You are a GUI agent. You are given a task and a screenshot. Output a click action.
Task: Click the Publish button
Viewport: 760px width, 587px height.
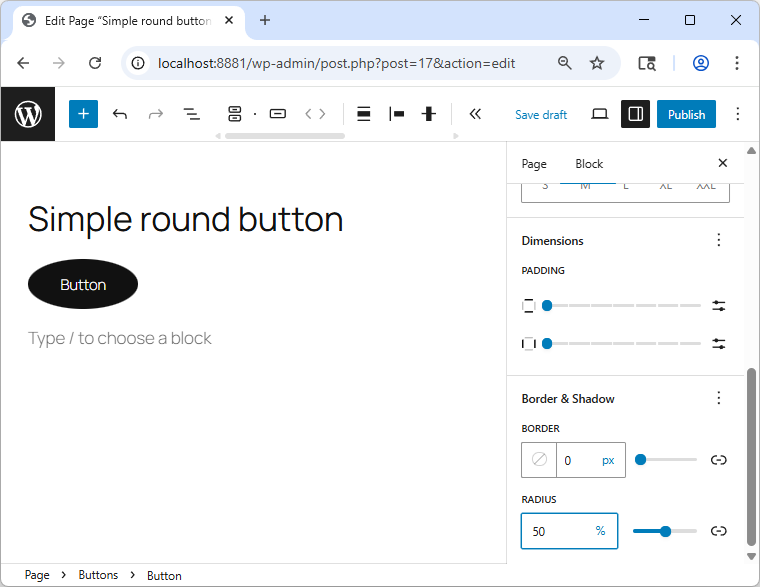click(686, 114)
